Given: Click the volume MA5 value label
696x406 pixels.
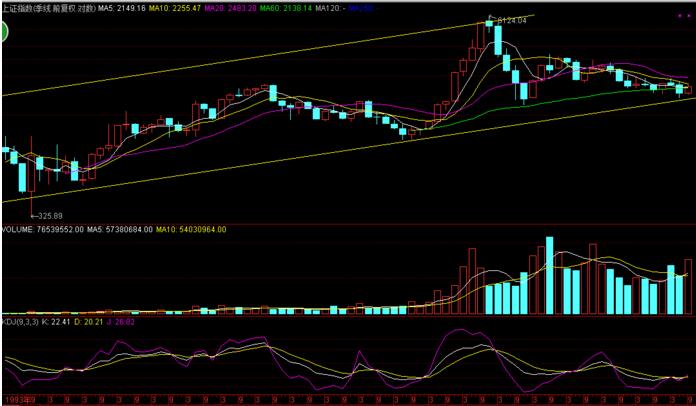Looking at the screenshot, I should pyautogui.click(x=120, y=229).
